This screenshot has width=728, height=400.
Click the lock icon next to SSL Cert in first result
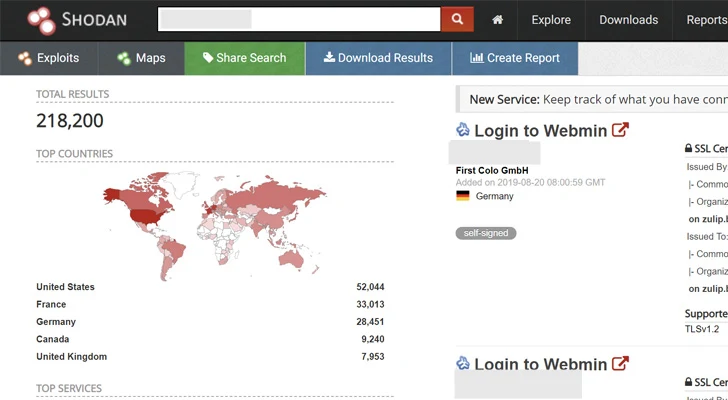point(689,148)
